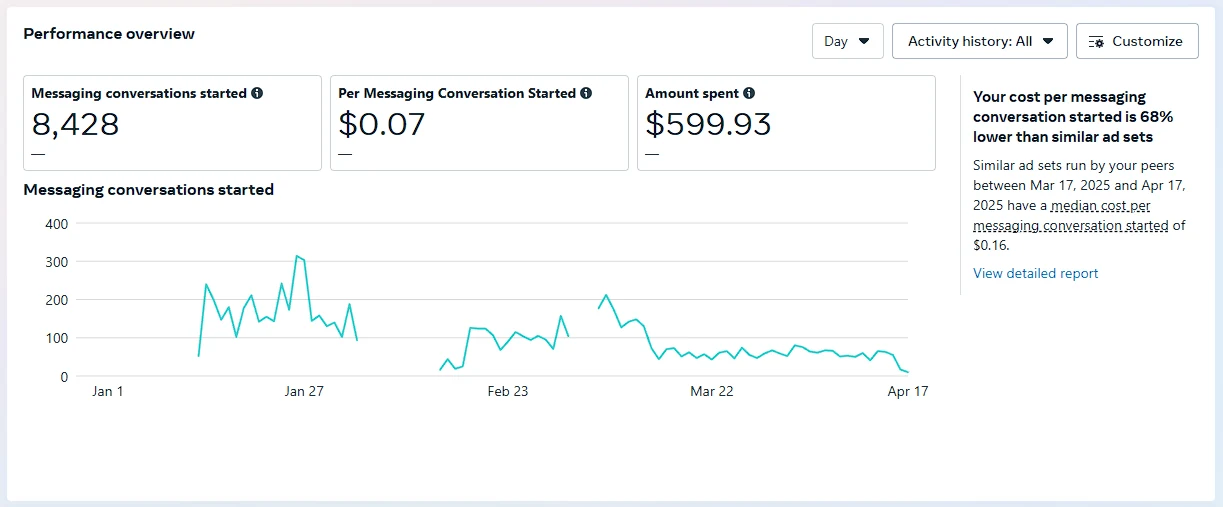Select the Messaging conversations started metric card
Image resolution: width=1223 pixels, height=507 pixels.
pos(172,123)
